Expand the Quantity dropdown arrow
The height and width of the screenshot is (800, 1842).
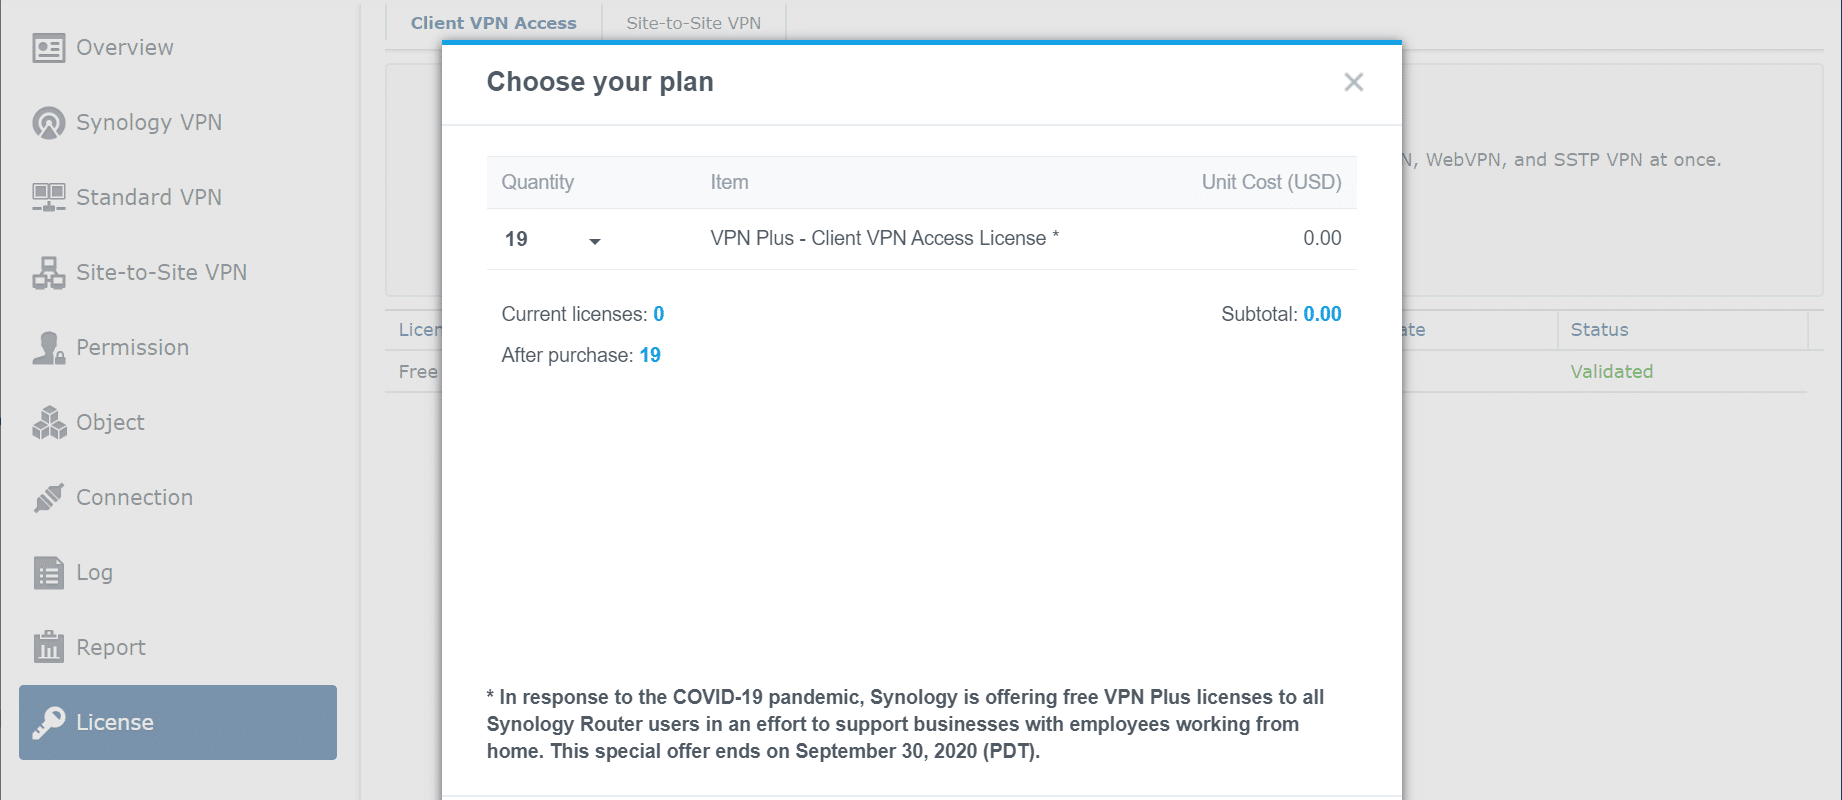(x=594, y=241)
